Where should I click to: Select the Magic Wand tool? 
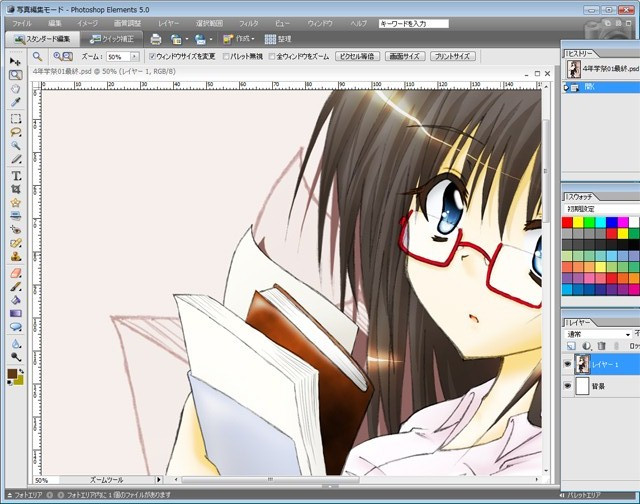(16, 146)
